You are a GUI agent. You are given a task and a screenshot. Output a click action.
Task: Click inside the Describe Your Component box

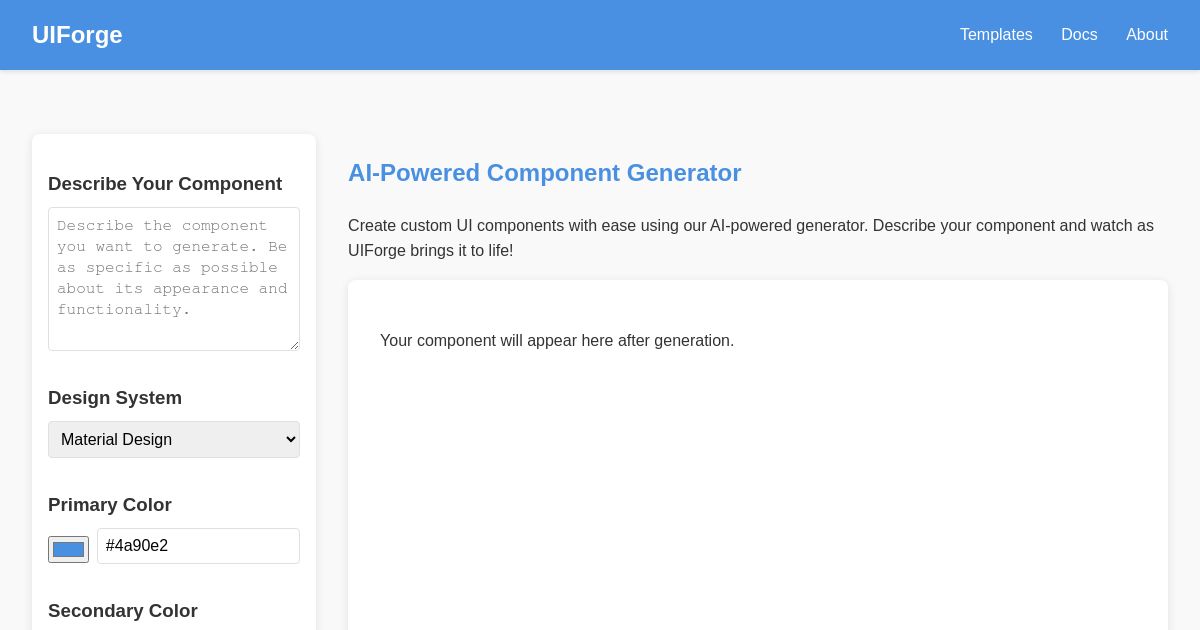coord(174,279)
